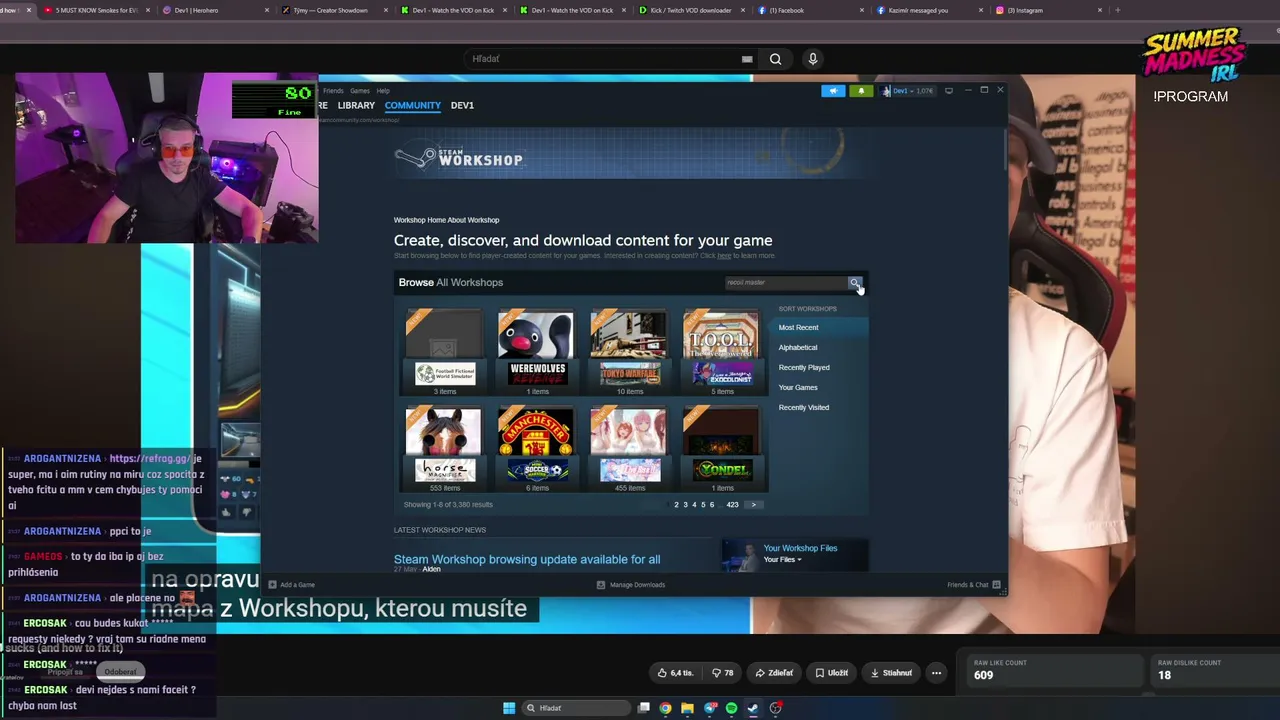Viewport: 1280px width, 720px height.
Task: Open Task View on the taskbar
Action: pyautogui.click(x=644, y=708)
